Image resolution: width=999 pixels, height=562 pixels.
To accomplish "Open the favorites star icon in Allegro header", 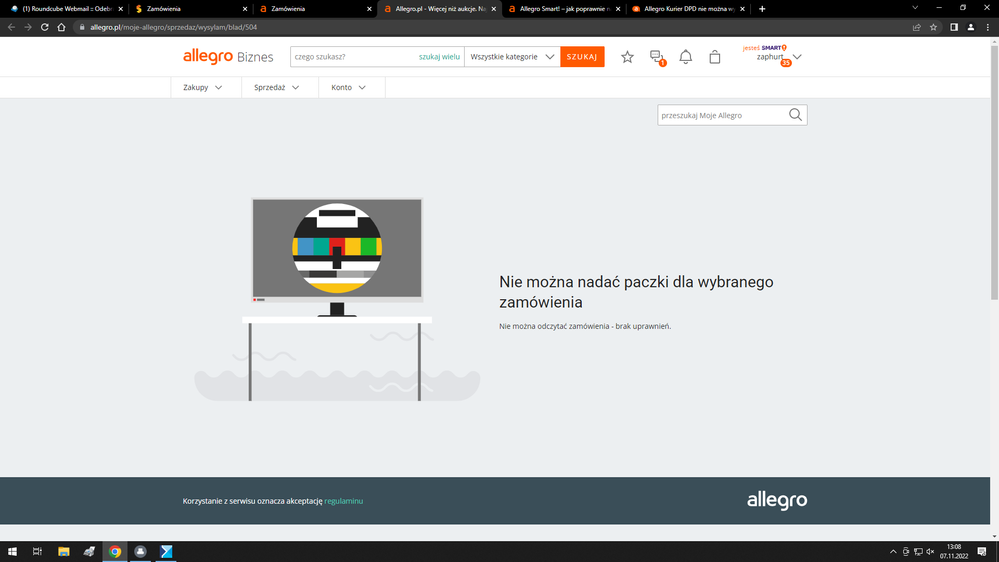I will coord(628,57).
